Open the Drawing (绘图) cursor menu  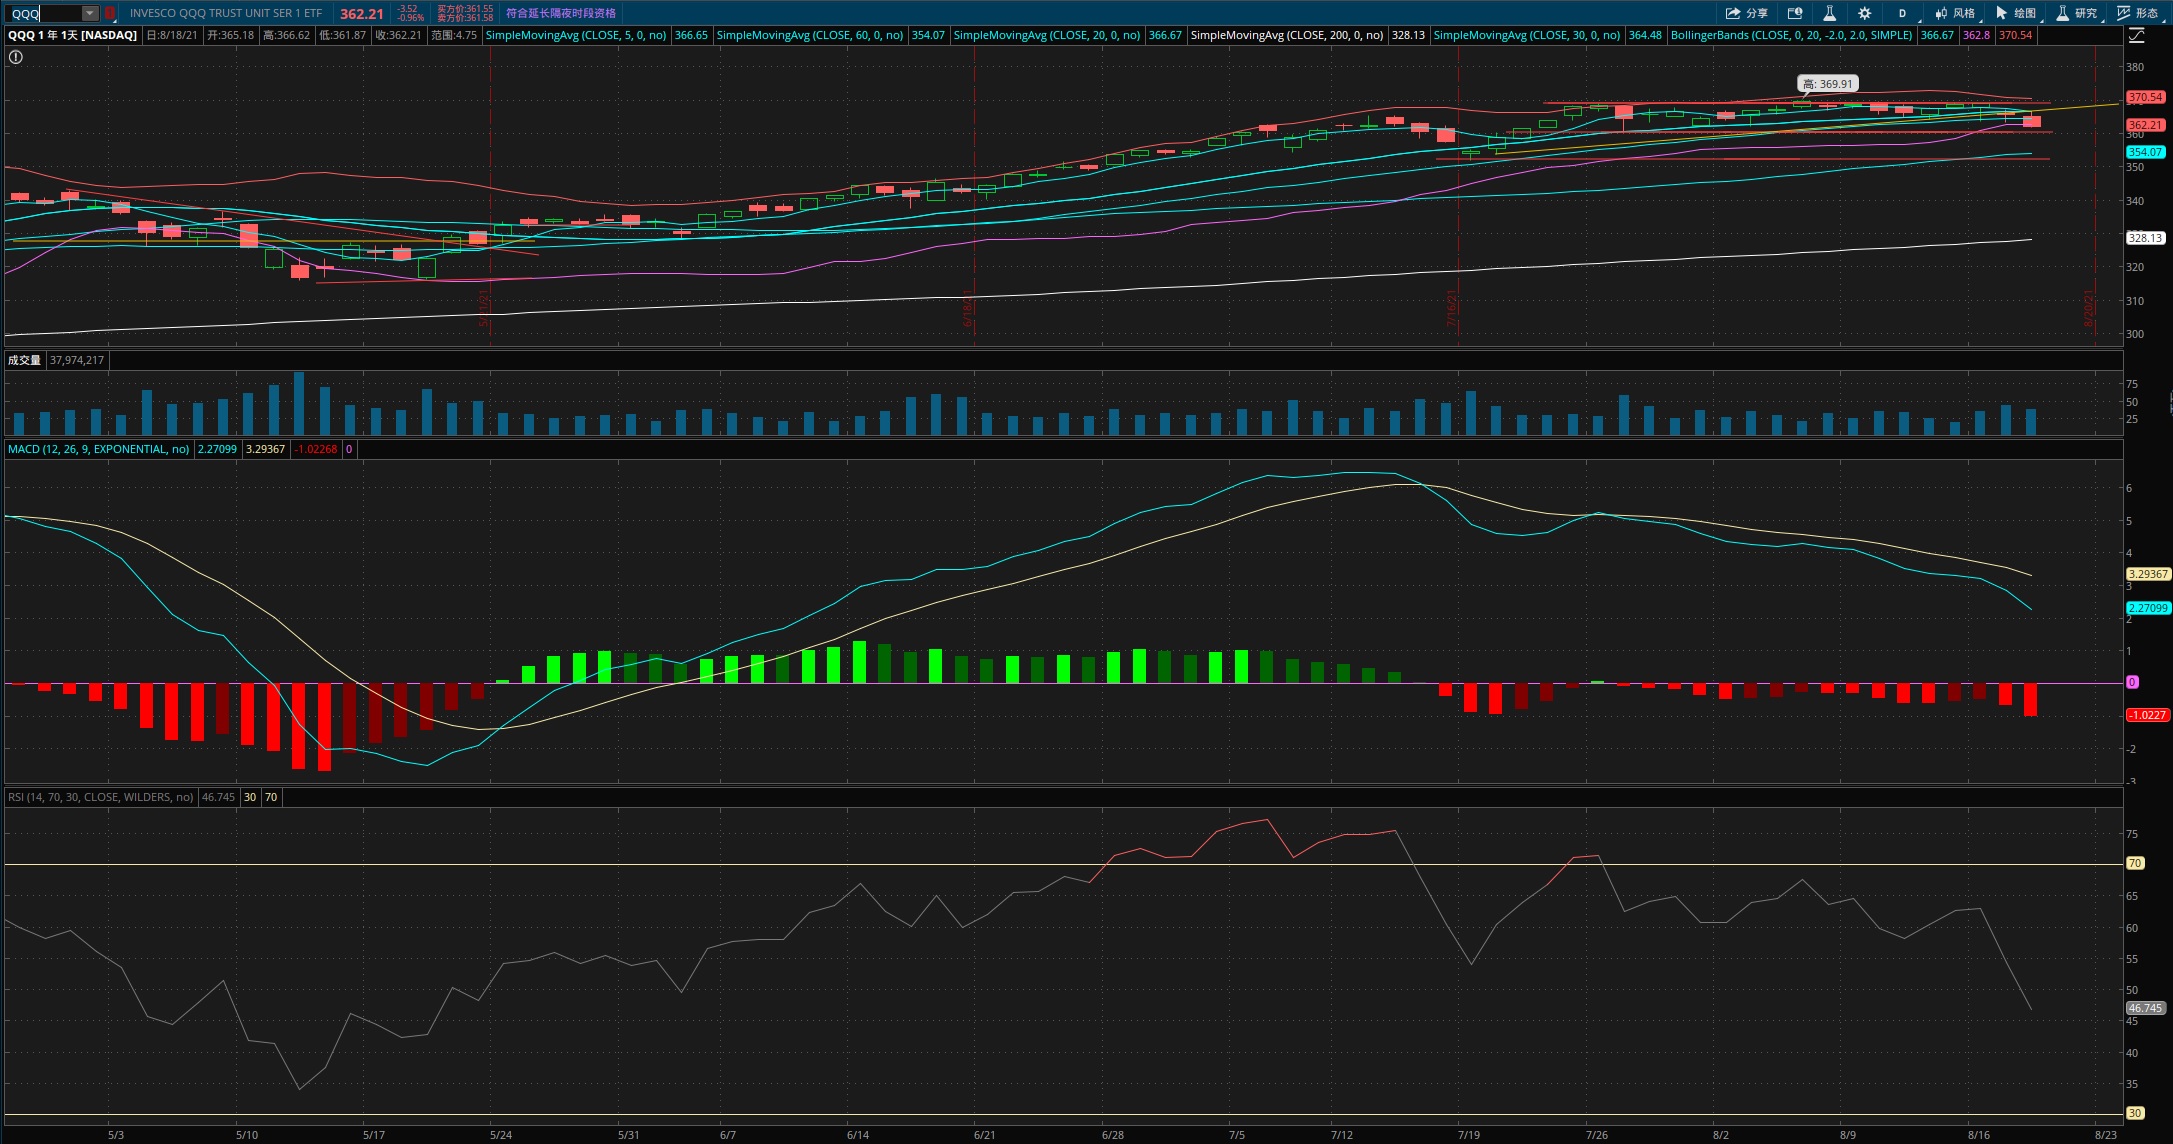[2015, 13]
